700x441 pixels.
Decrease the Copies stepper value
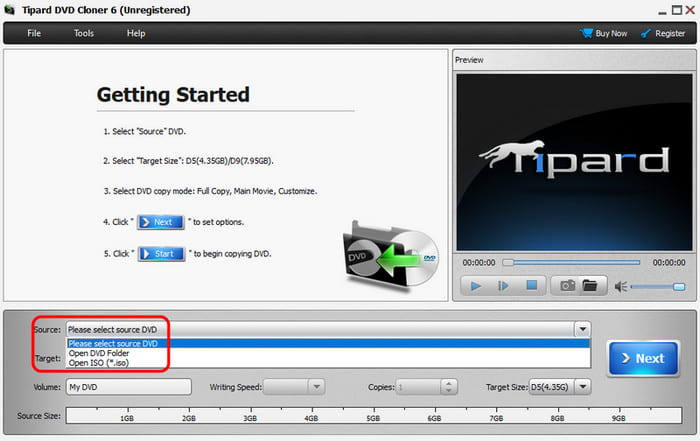click(x=449, y=391)
